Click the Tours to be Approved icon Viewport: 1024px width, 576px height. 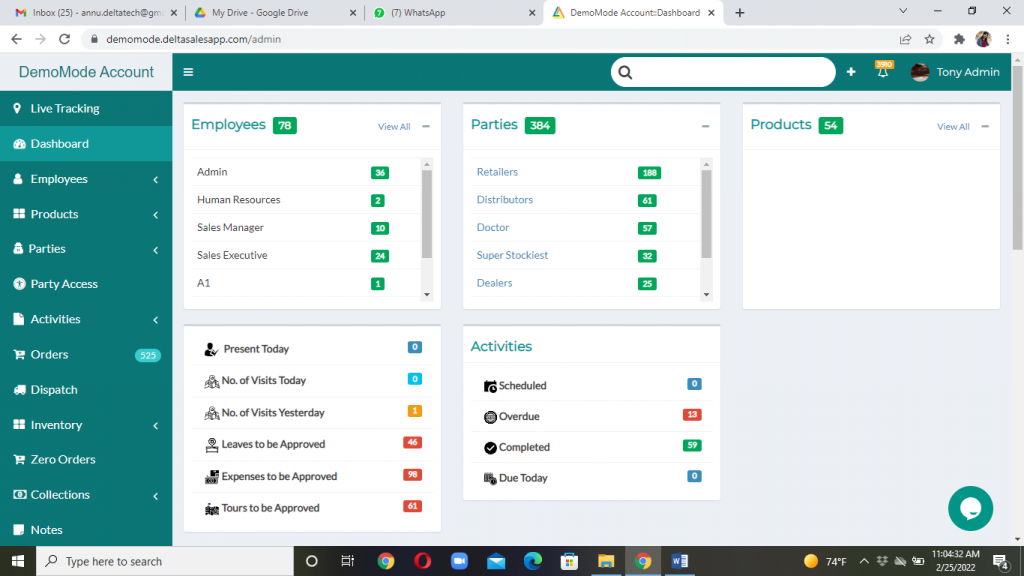212,509
